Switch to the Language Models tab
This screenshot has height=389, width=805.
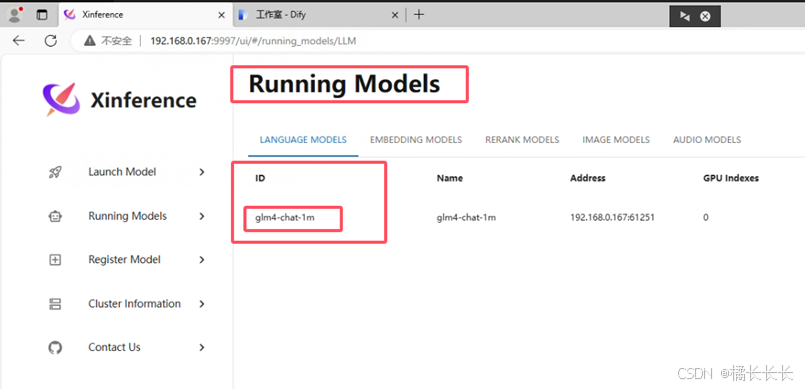(303, 140)
